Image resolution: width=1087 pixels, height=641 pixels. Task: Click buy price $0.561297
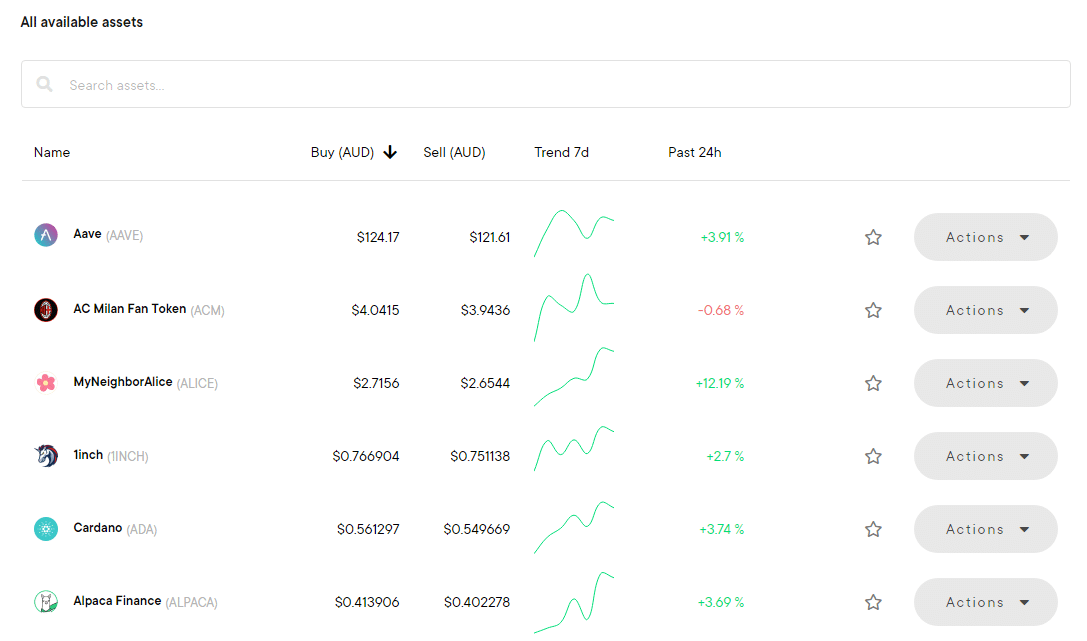[368, 529]
